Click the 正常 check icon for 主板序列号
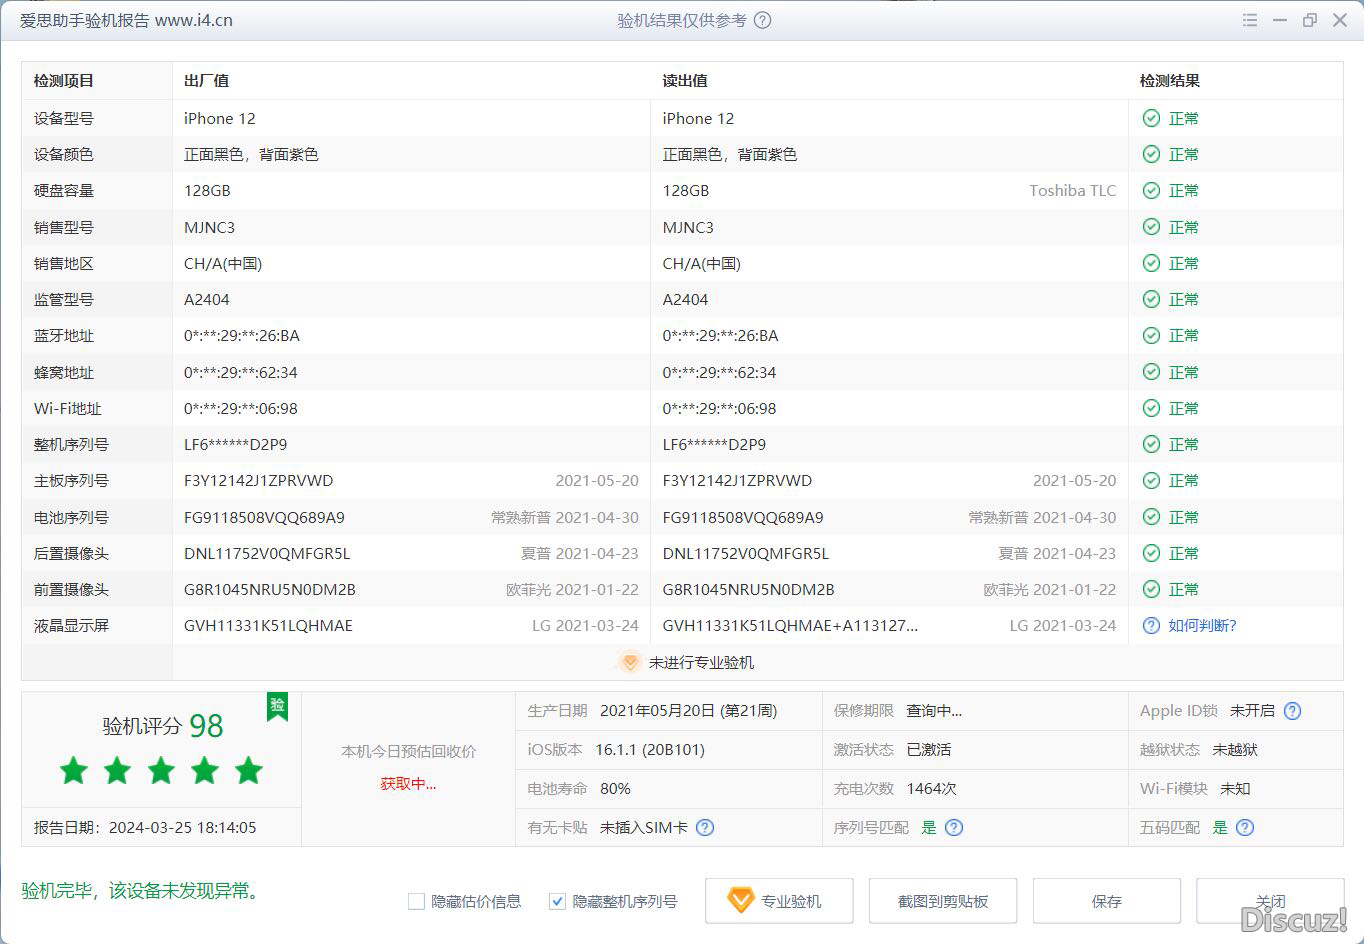1364x944 pixels. tap(1151, 480)
